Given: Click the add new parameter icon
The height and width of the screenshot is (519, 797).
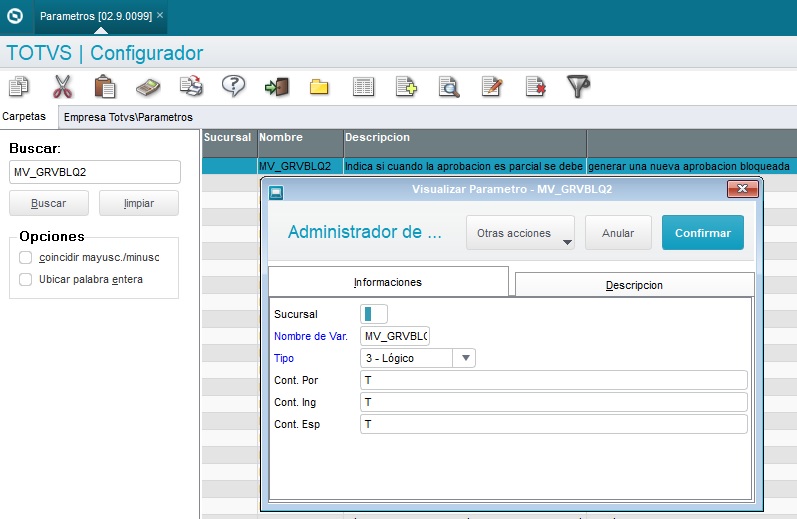Looking at the screenshot, I should (x=406, y=86).
